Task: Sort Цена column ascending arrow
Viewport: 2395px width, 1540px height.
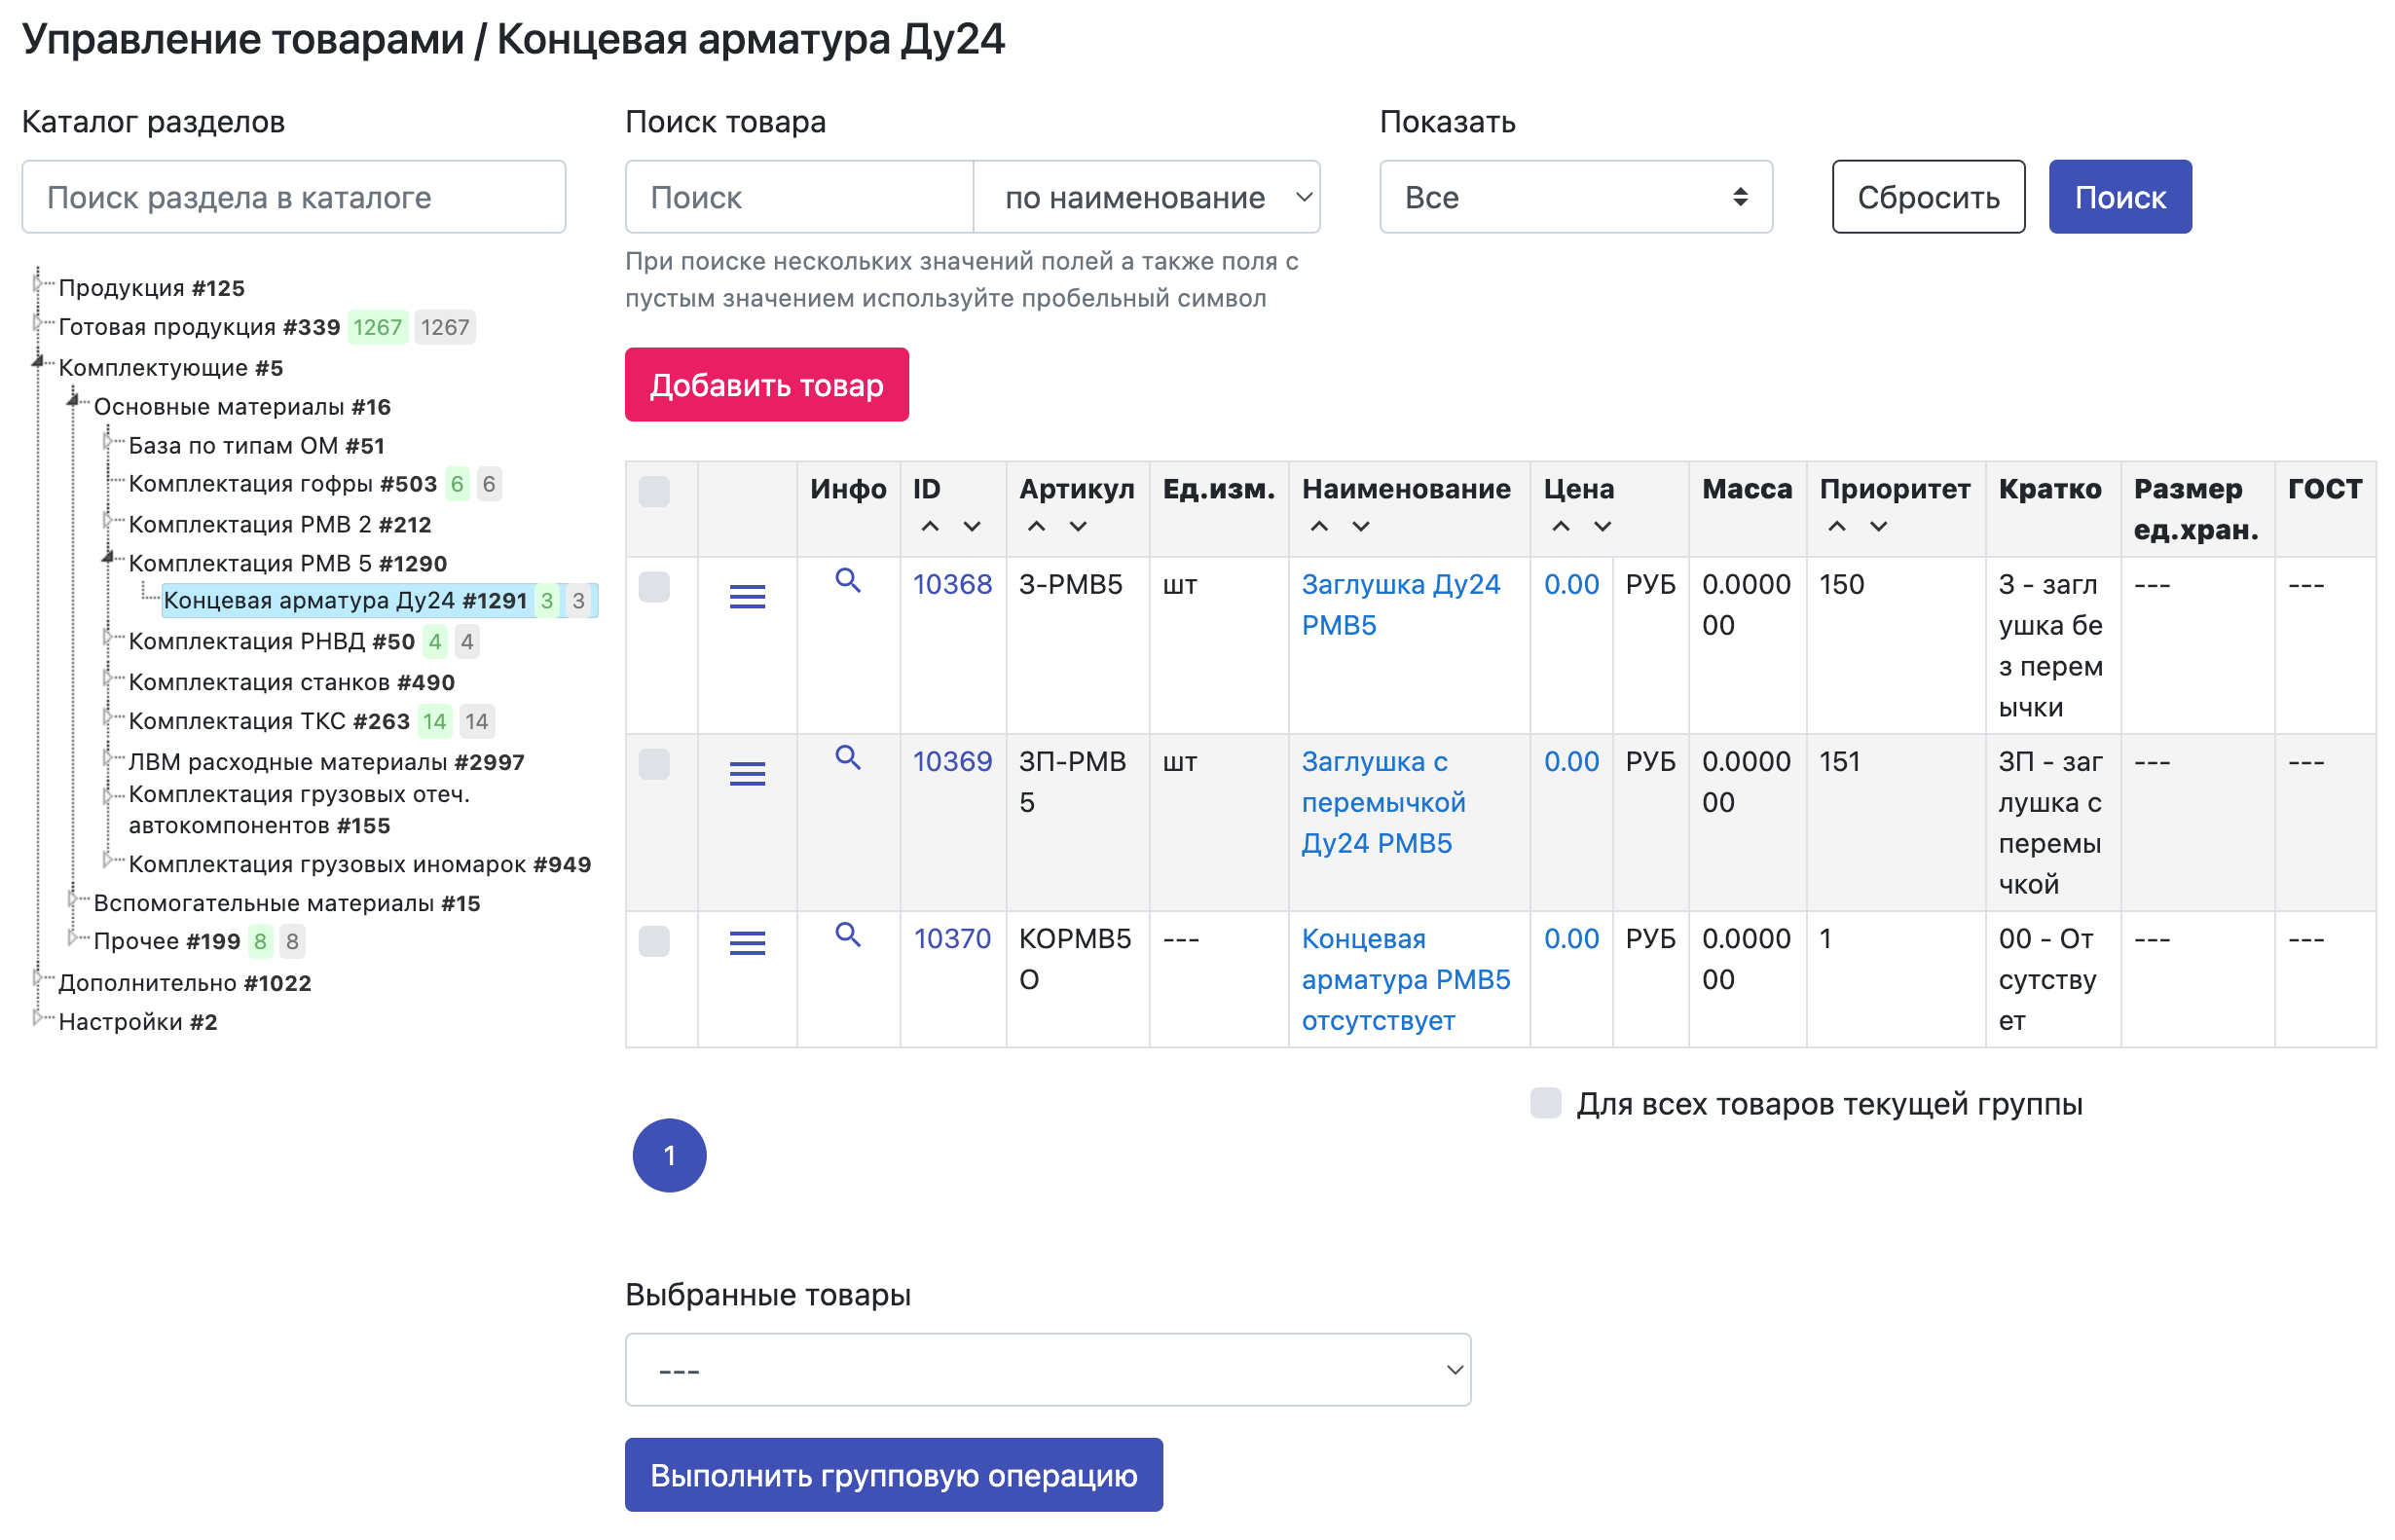Action: (x=1560, y=526)
